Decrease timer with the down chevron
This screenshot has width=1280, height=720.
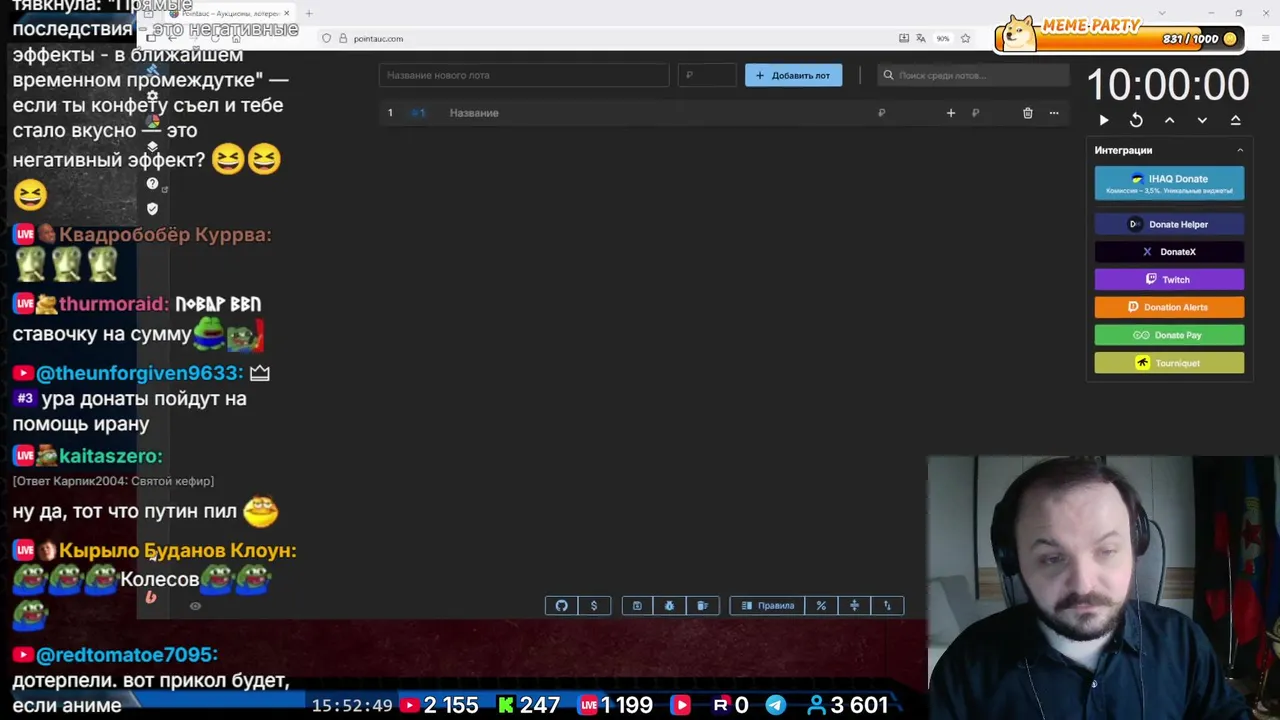click(x=1202, y=120)
